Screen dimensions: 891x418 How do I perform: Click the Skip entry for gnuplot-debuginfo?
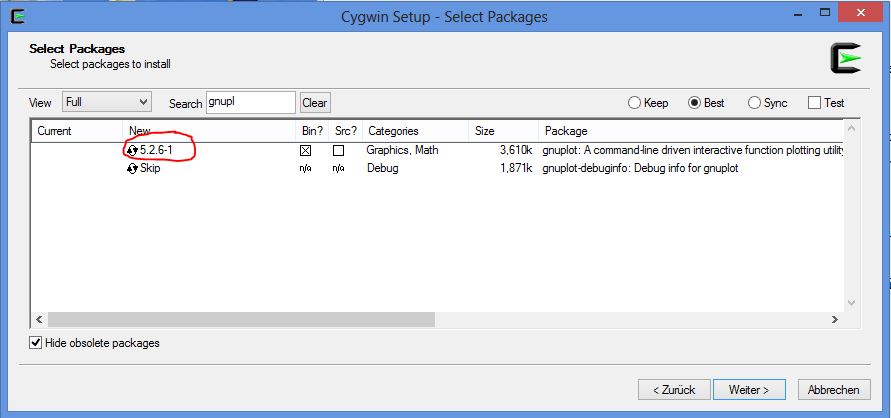pyautogui.click(x=150, y=169)
